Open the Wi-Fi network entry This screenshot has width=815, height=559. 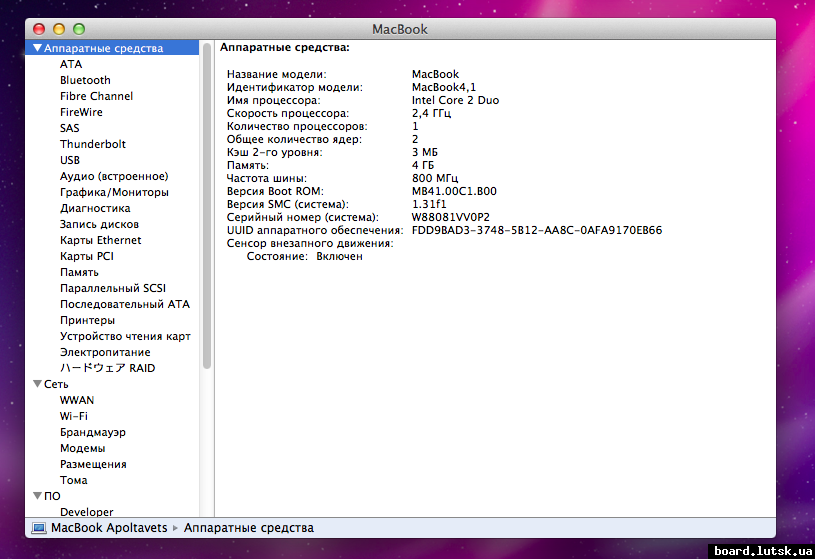click(73, 416)
